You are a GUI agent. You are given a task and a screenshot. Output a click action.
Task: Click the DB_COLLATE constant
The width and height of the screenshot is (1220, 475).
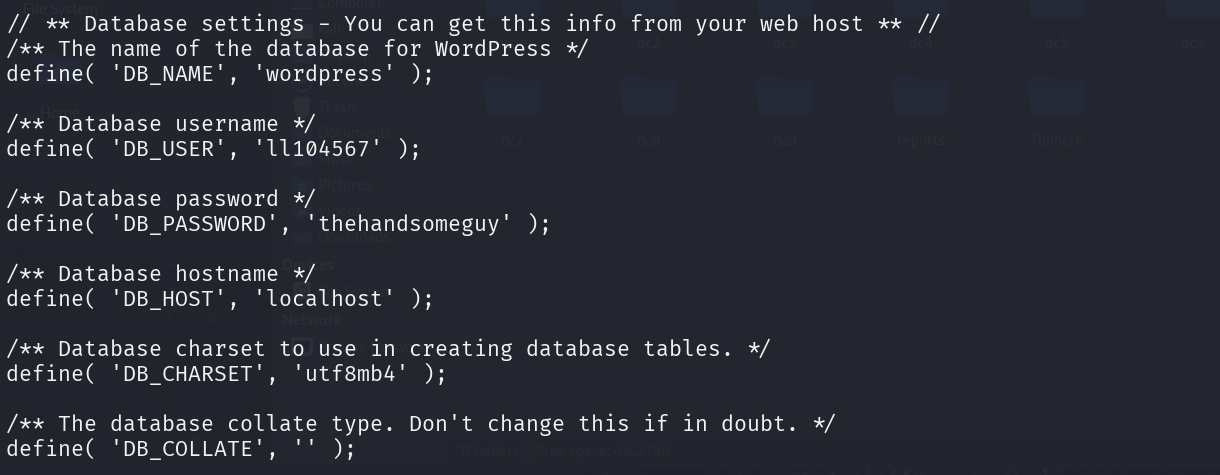188,449
